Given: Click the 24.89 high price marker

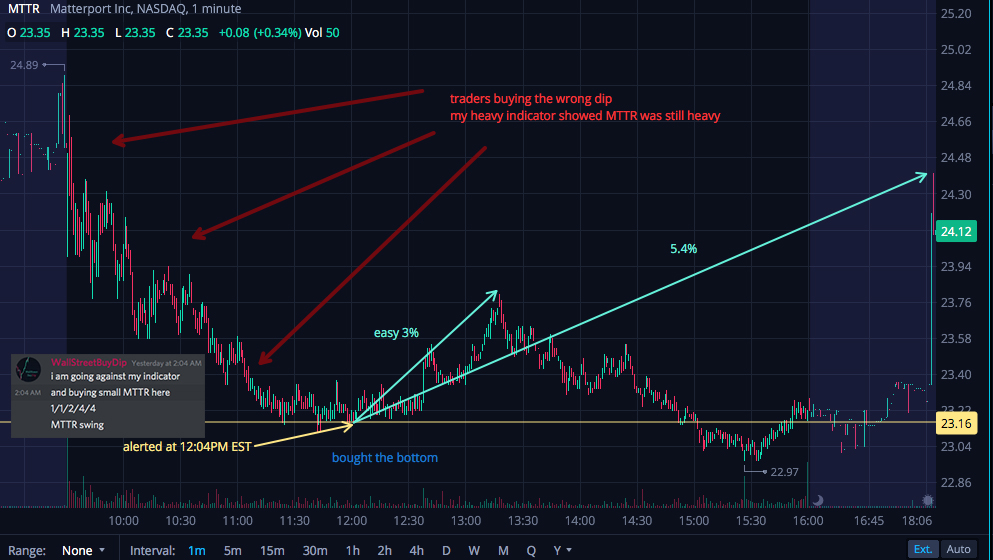Looking at the screenshot, I should (24, 65).
